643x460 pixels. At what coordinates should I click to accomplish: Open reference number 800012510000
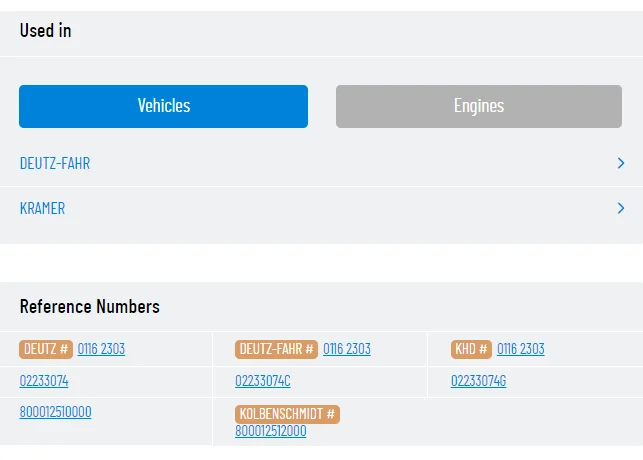click(55, 412)
